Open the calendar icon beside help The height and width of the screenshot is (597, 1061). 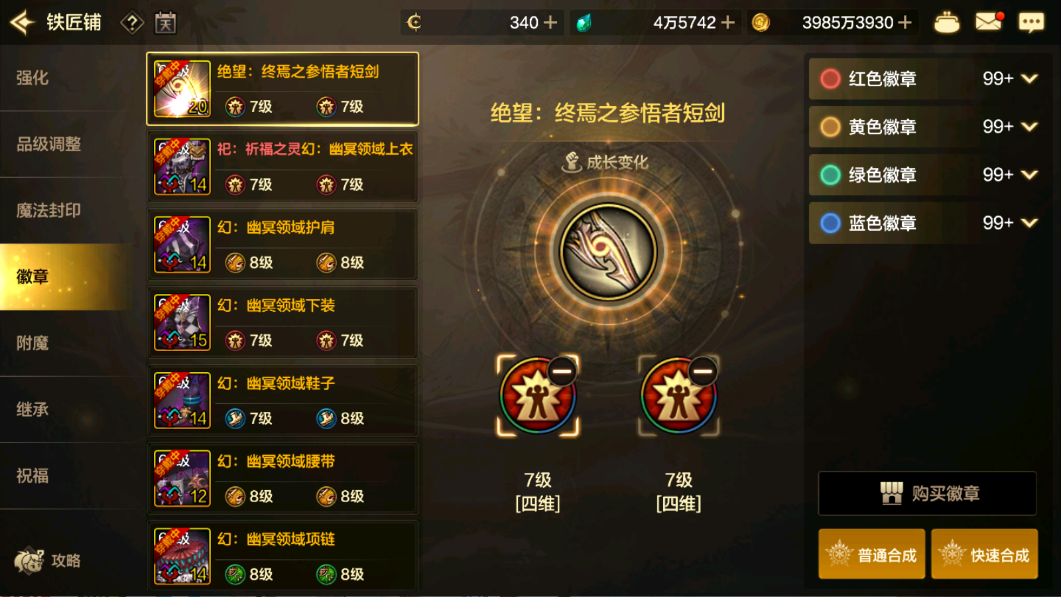pyautogui.click(x=165, y=23)
